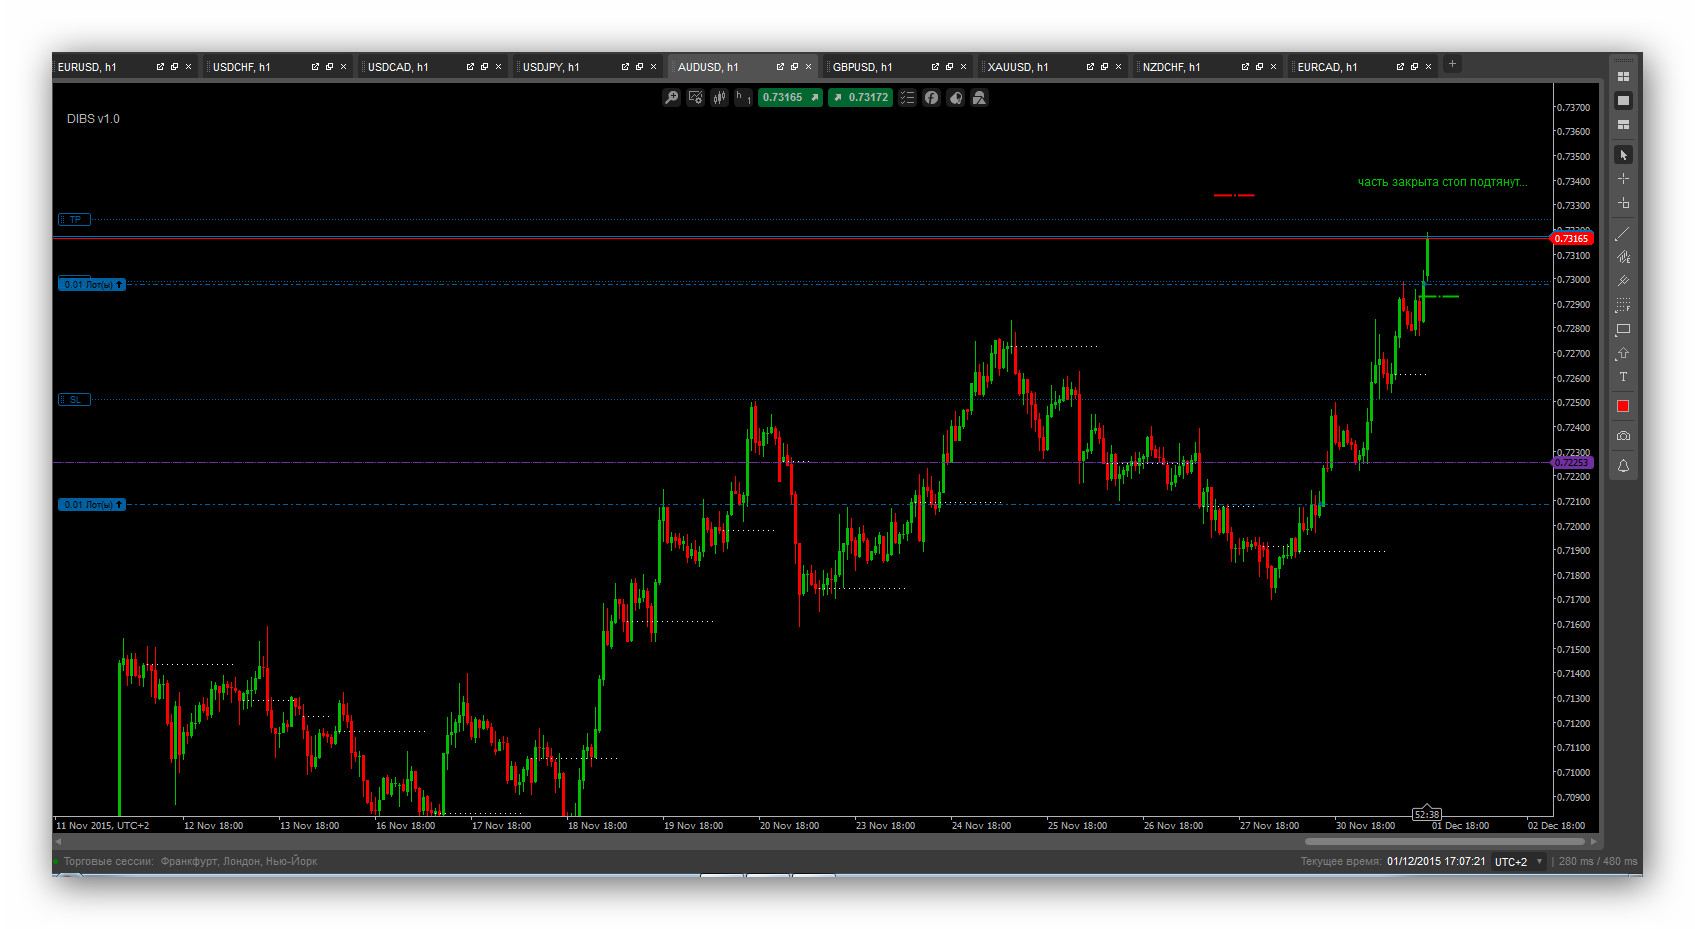The image size is (1695, 929).
Task: Select the lower 0.01 lot position label
Action: 92,505
